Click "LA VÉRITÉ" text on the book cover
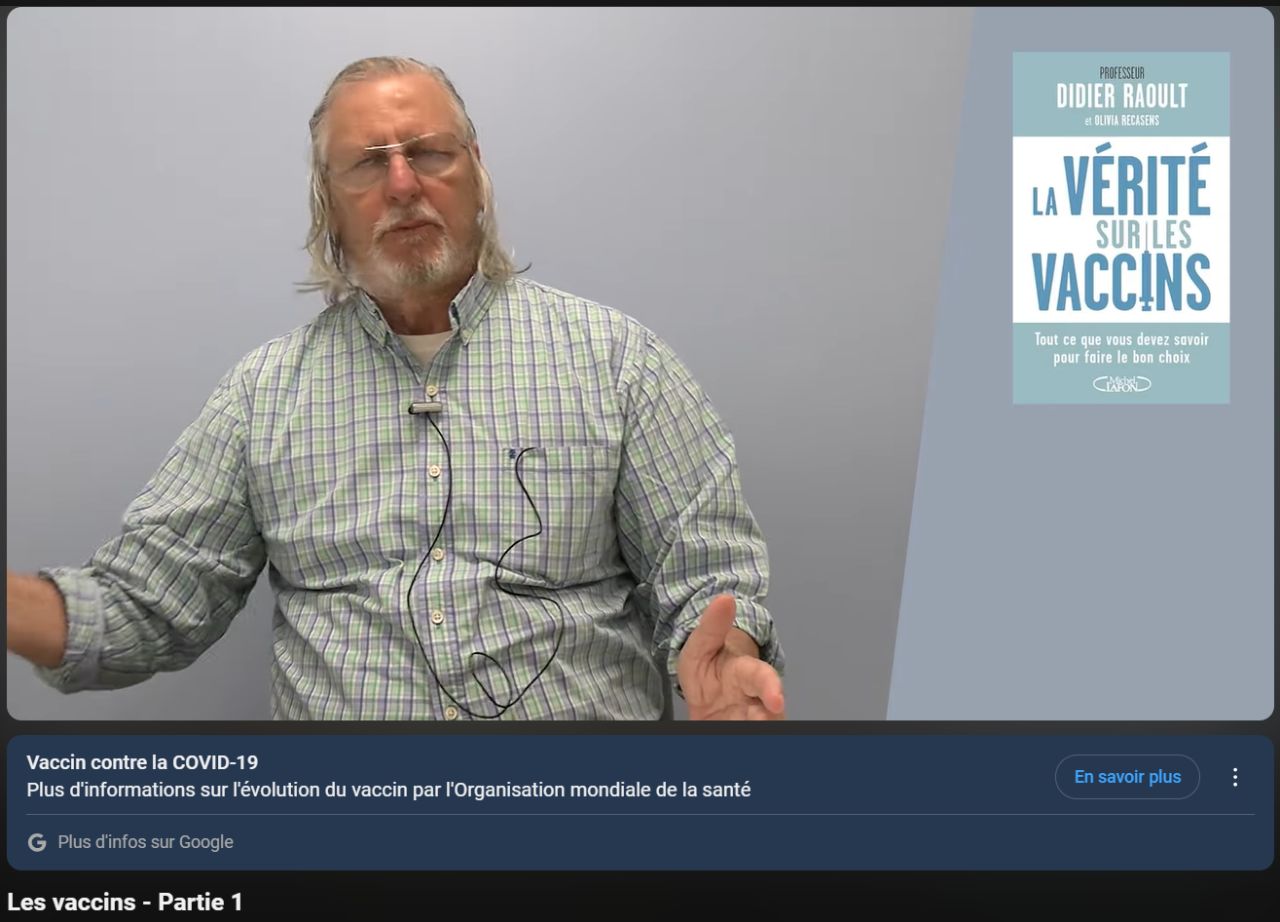The width and height of the screenshot is (1280, 922). point(1121,186)
